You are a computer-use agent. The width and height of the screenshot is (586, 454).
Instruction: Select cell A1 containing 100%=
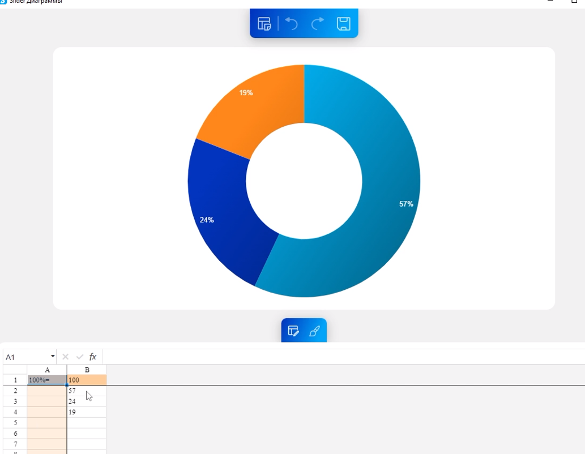tap(47, 380)
